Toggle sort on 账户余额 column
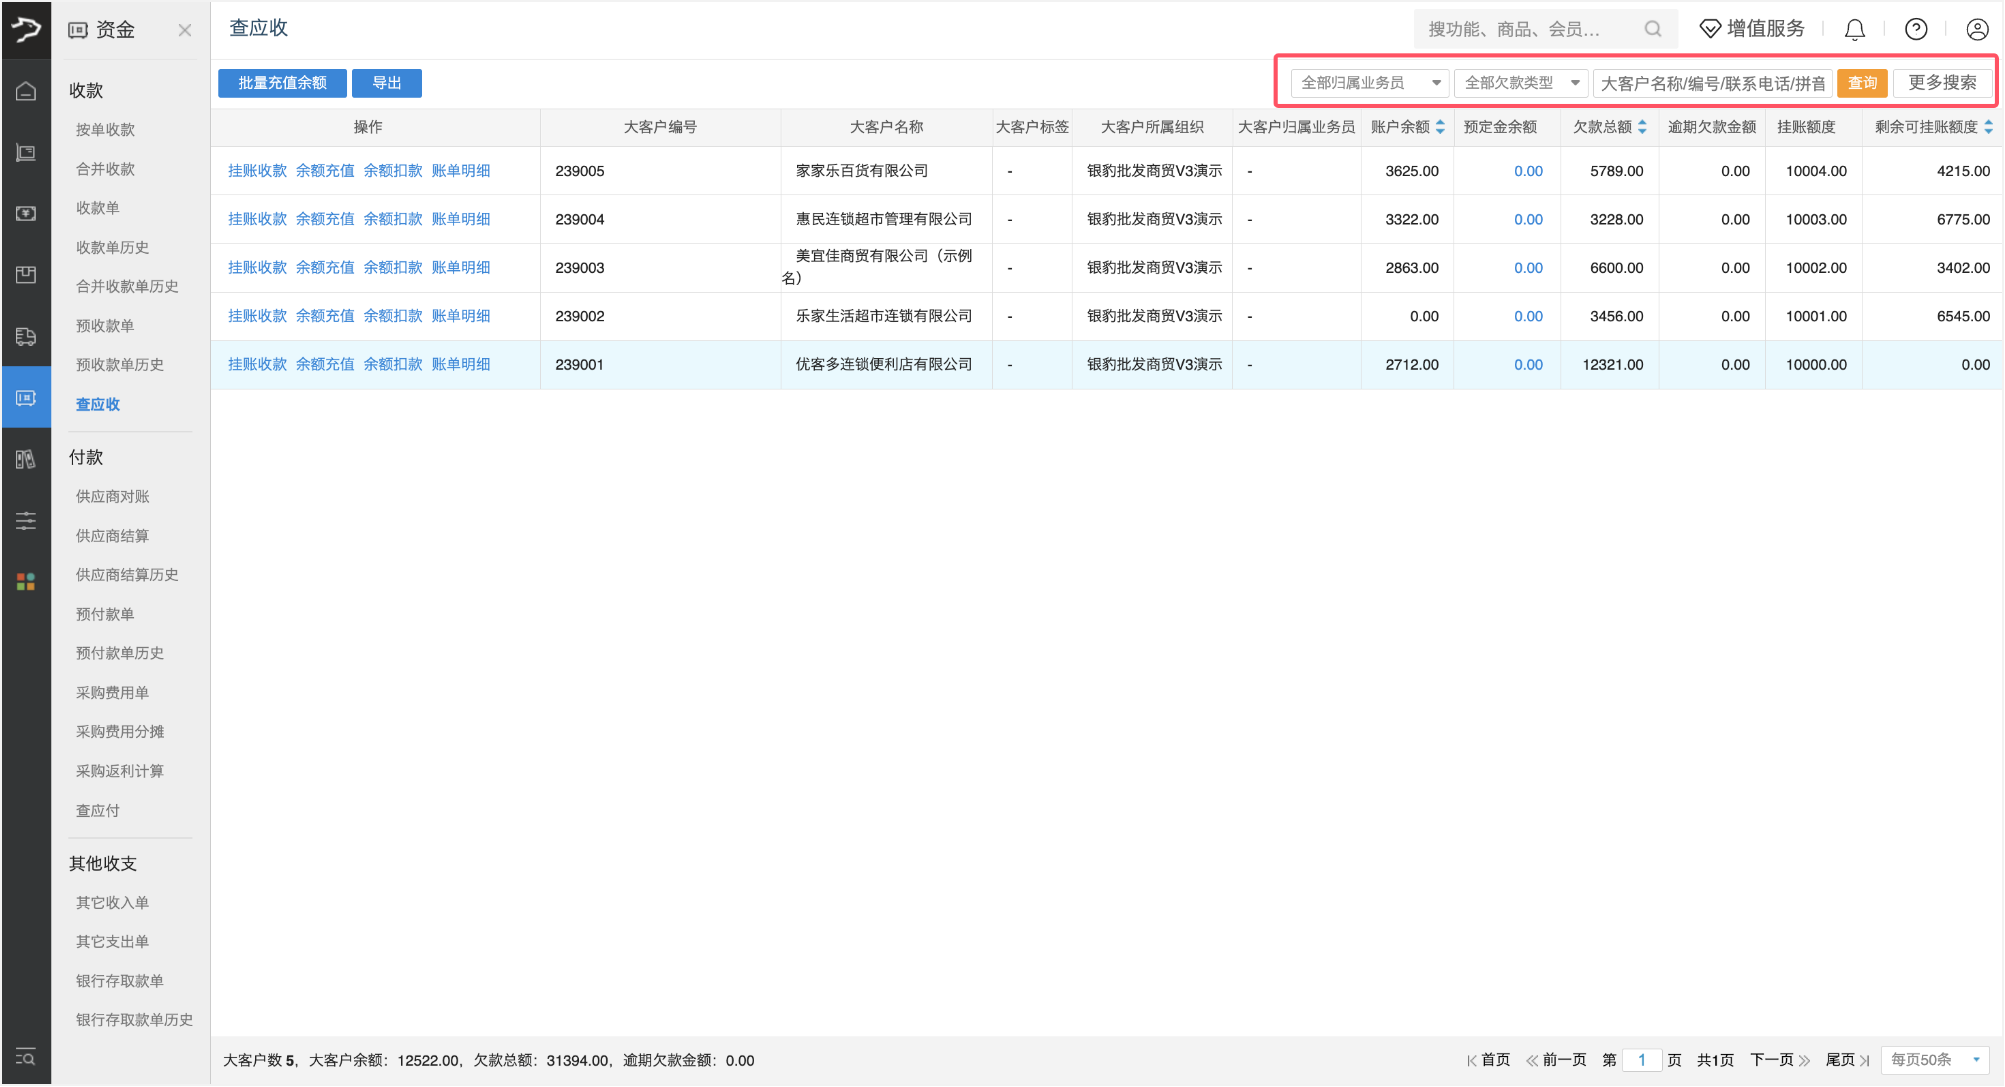The width and height of the screenshot is (2005, 1087). 1440,127
